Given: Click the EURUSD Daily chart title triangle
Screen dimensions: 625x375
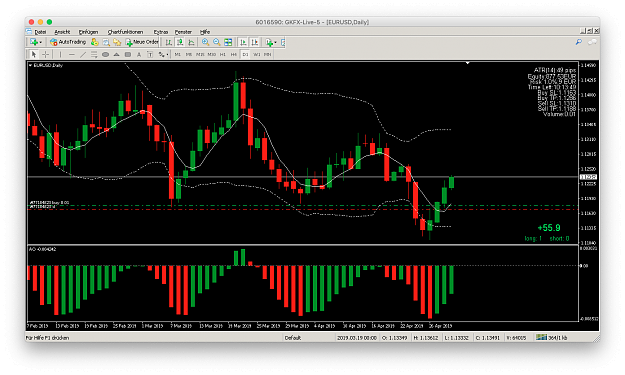Looking at the screenshot, I should (x=30, y=65).
